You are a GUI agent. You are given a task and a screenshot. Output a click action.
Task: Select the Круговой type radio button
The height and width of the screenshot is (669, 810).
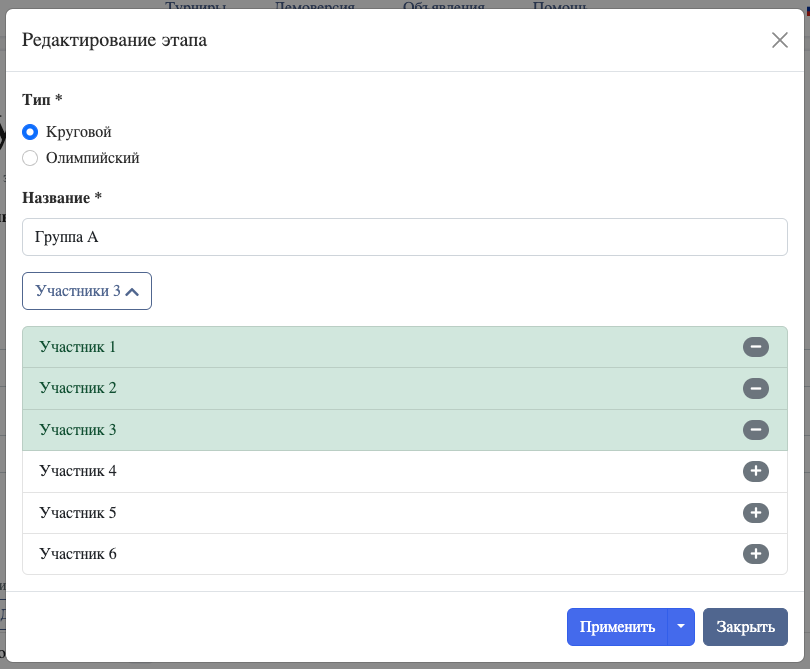(x=30, y=132)
